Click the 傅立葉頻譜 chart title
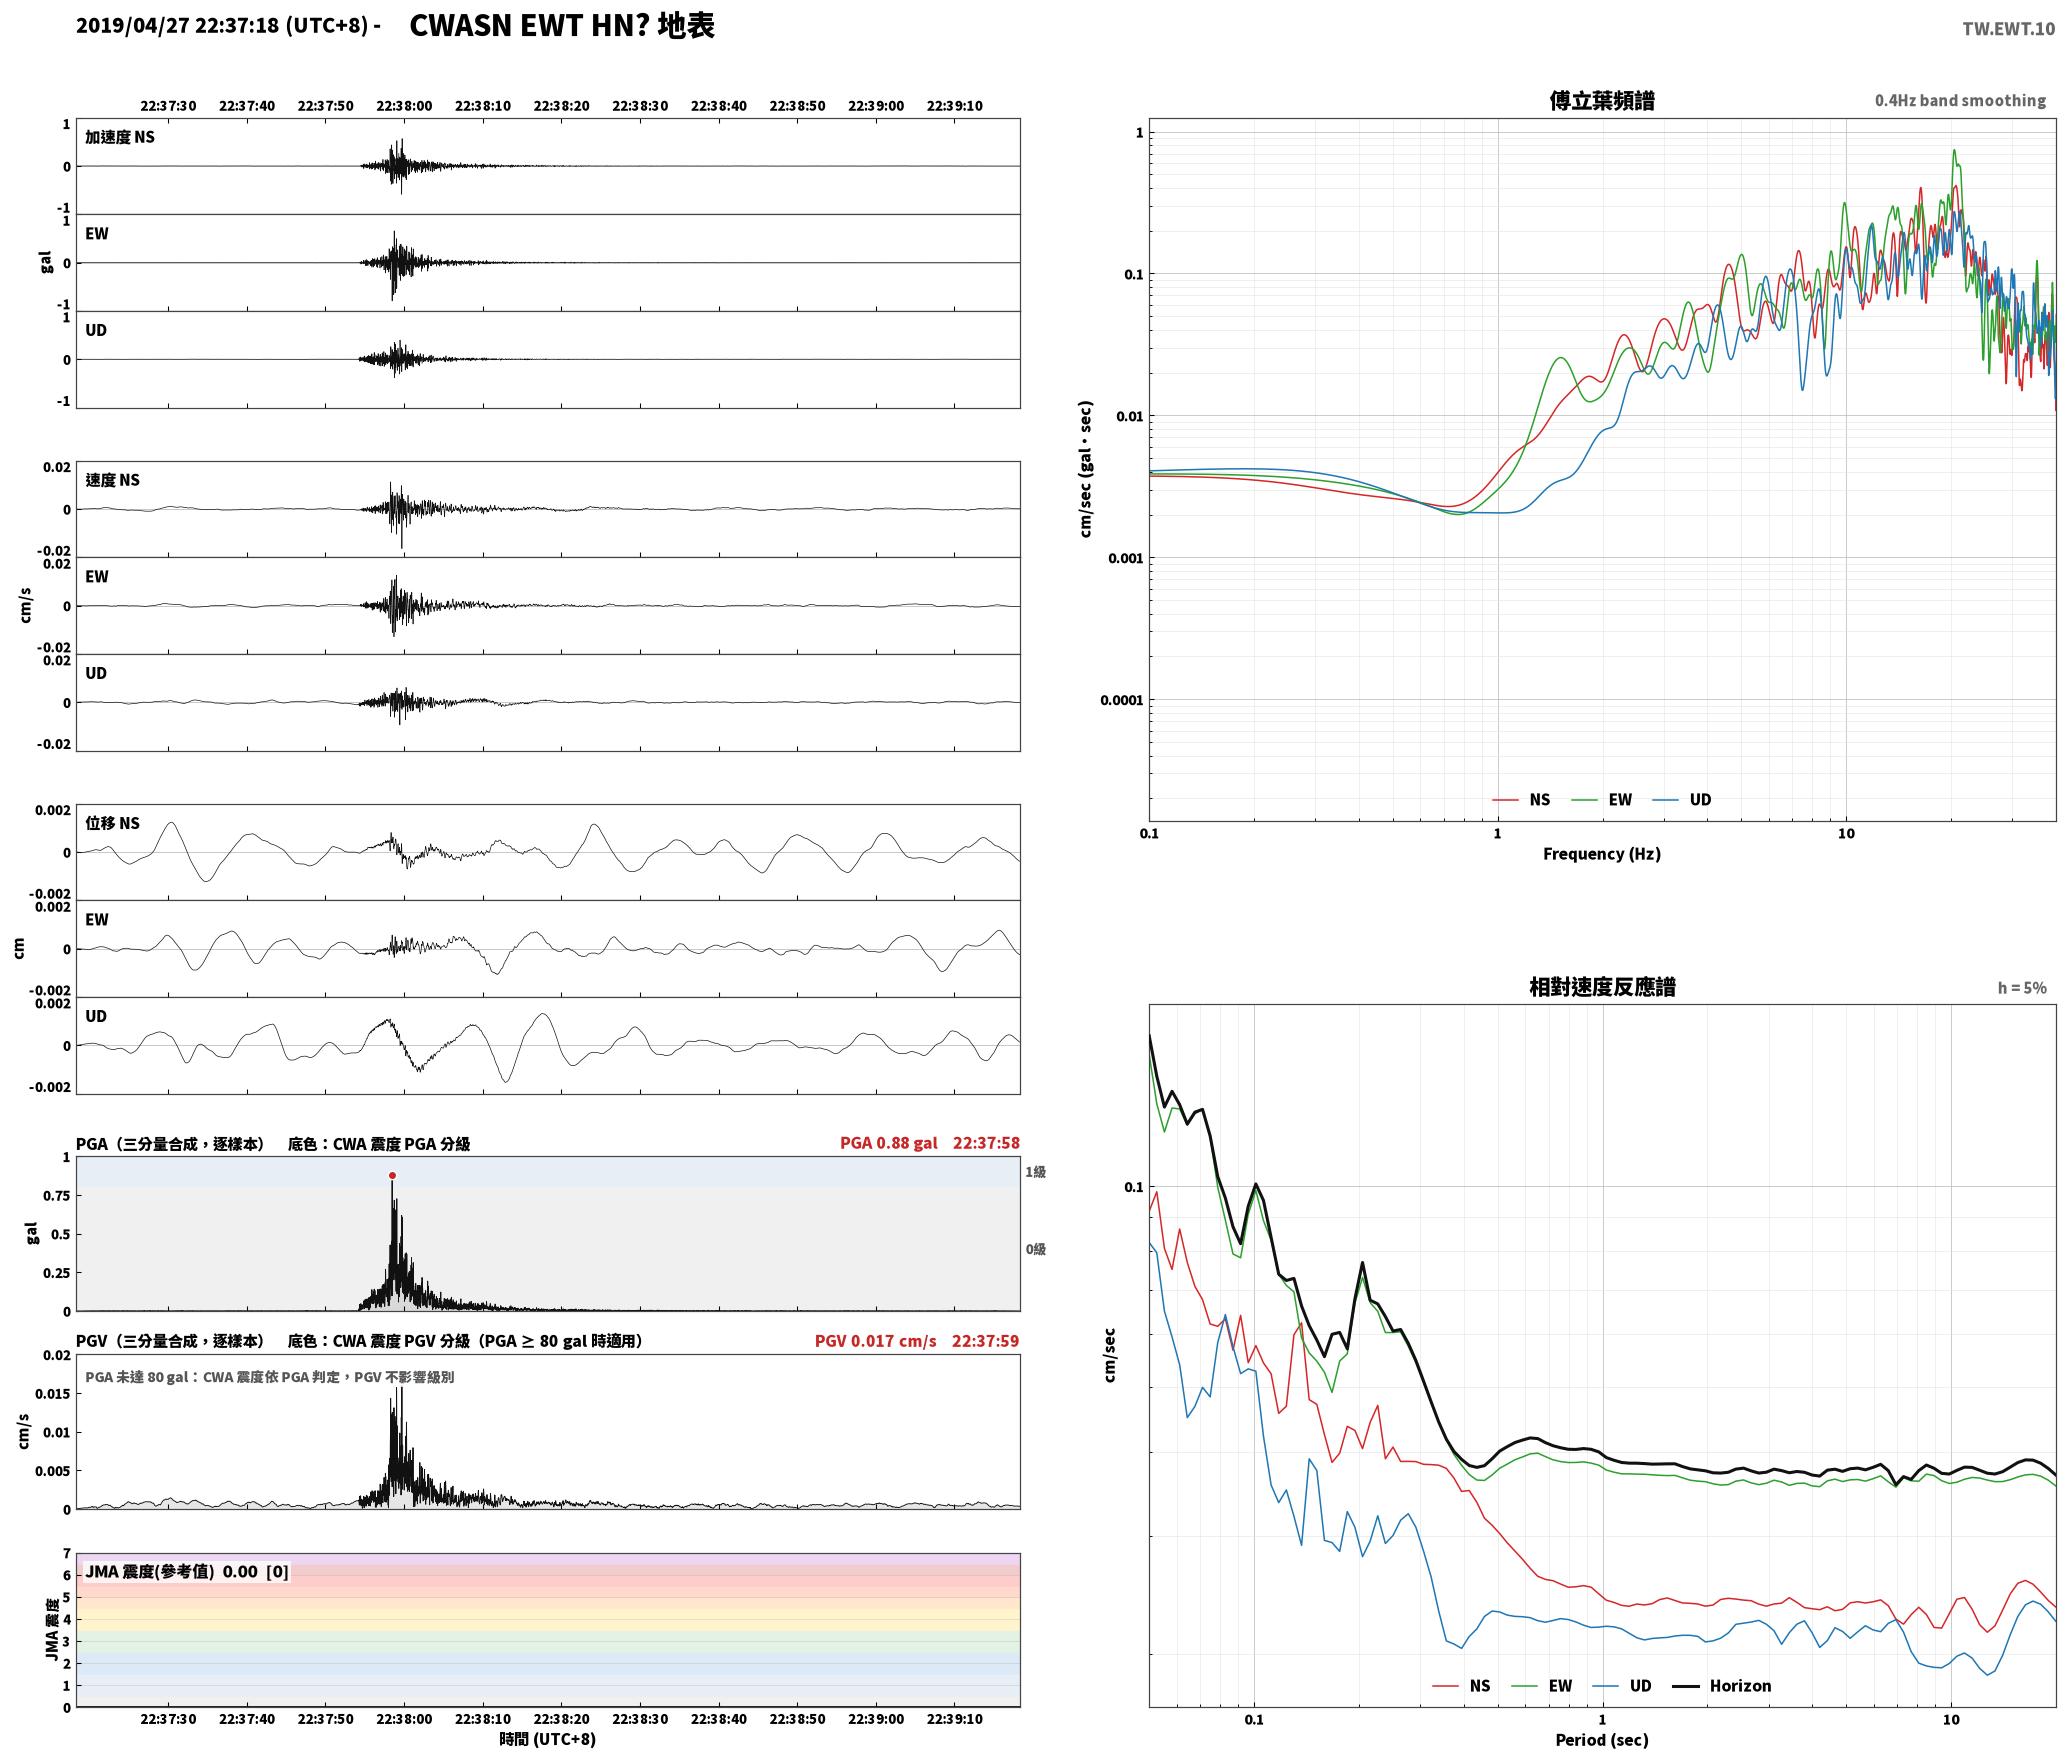Screen dimensions: 2066x1760 point(1602,100)
